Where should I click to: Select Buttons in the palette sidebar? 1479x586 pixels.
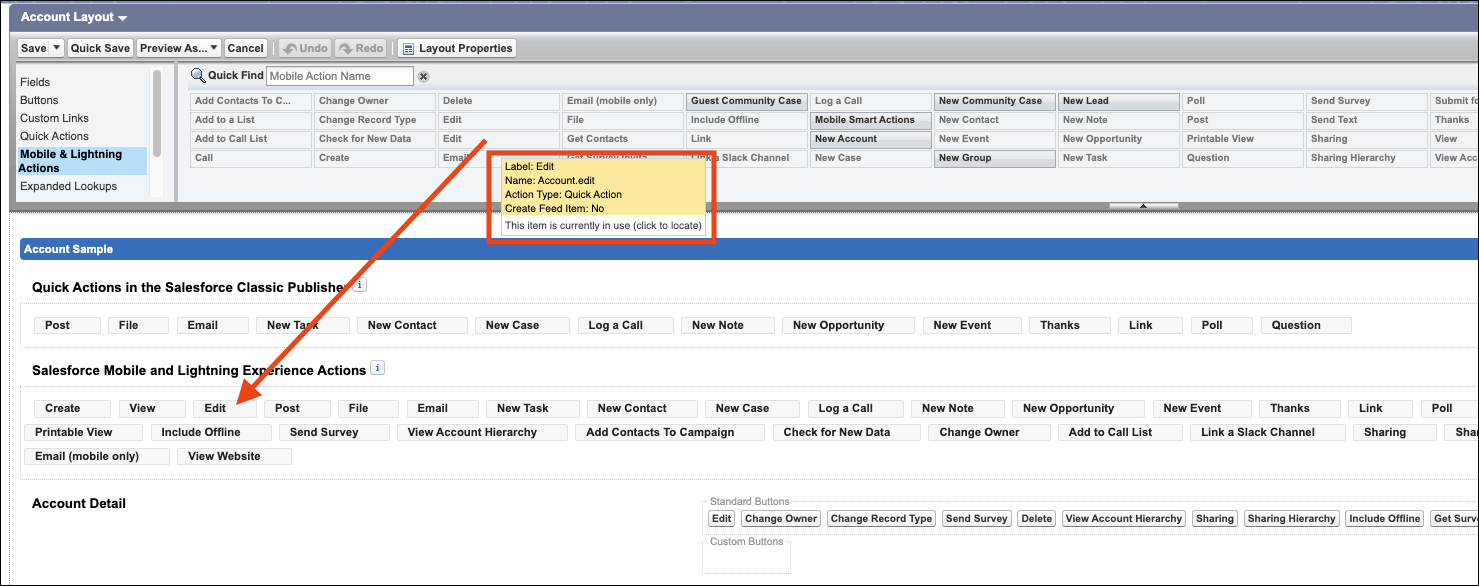(x=39, y=100)
